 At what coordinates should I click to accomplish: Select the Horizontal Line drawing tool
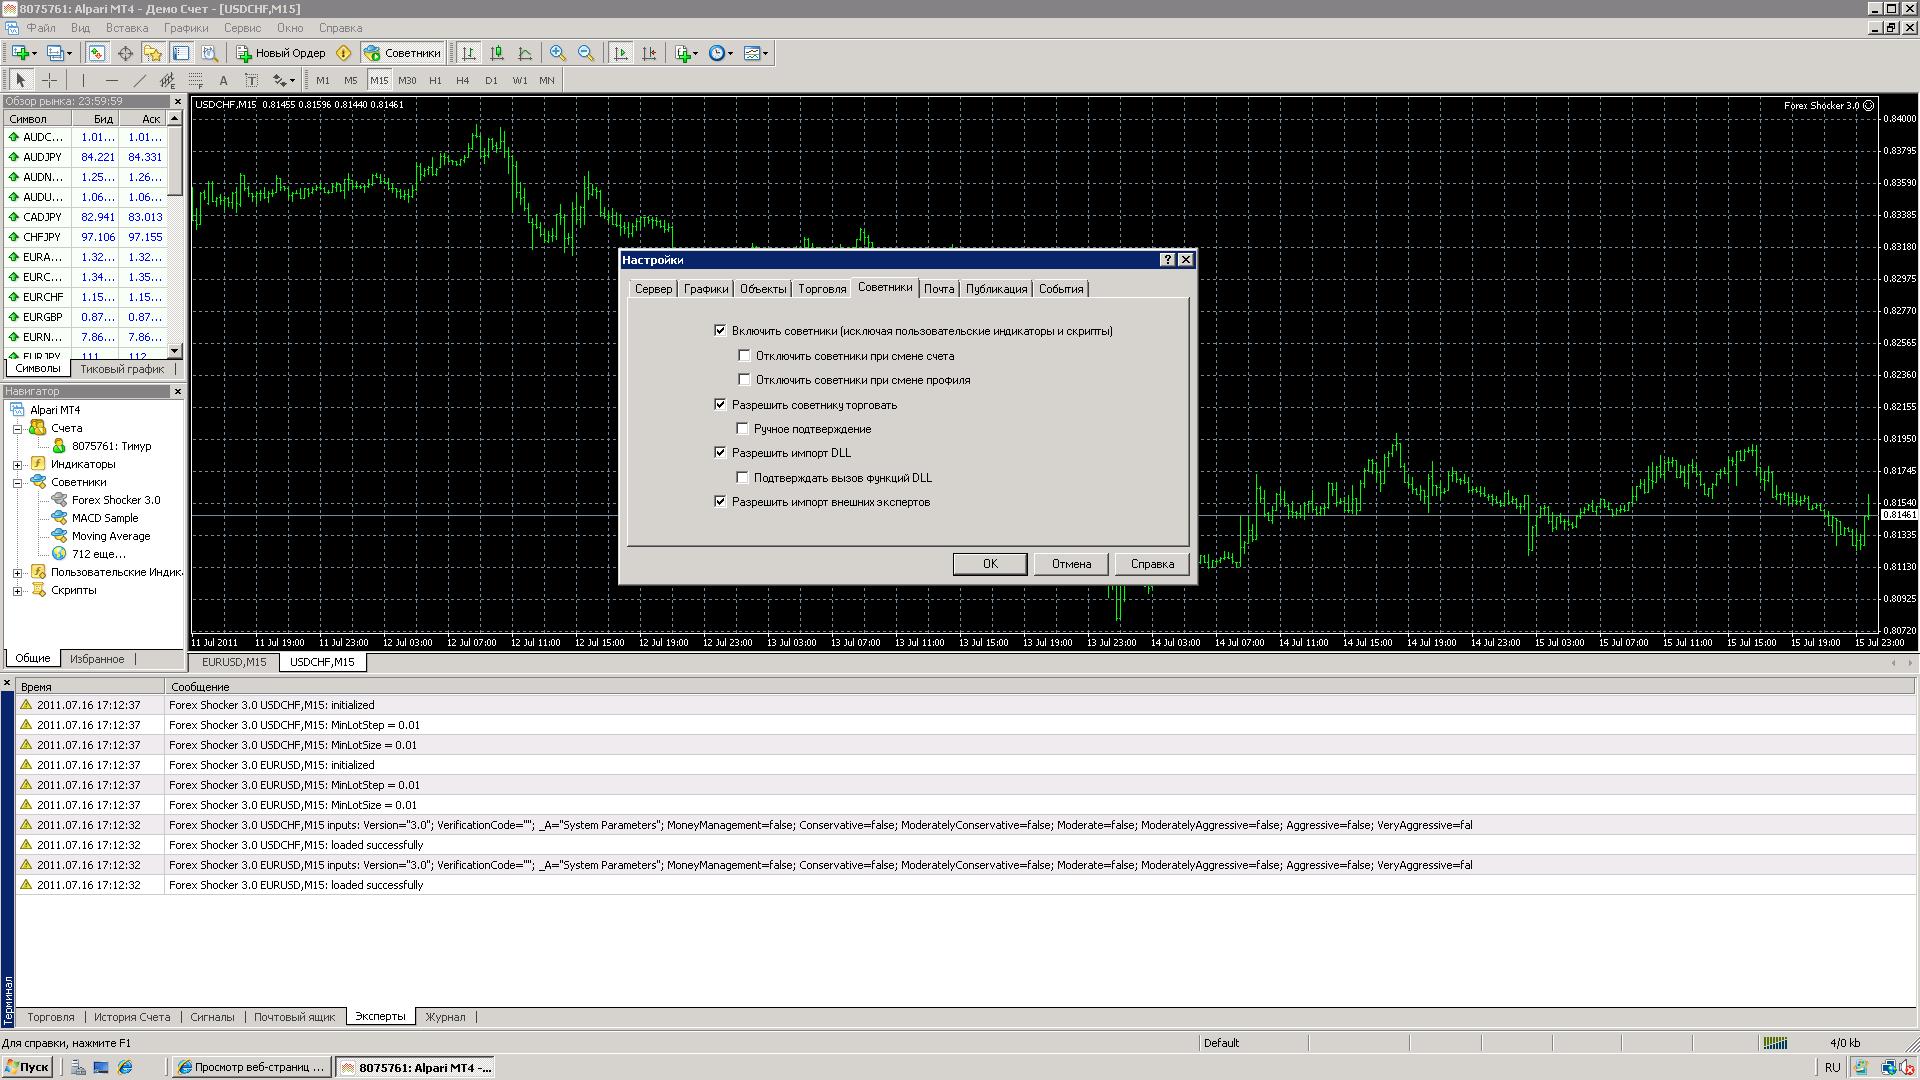111,80
